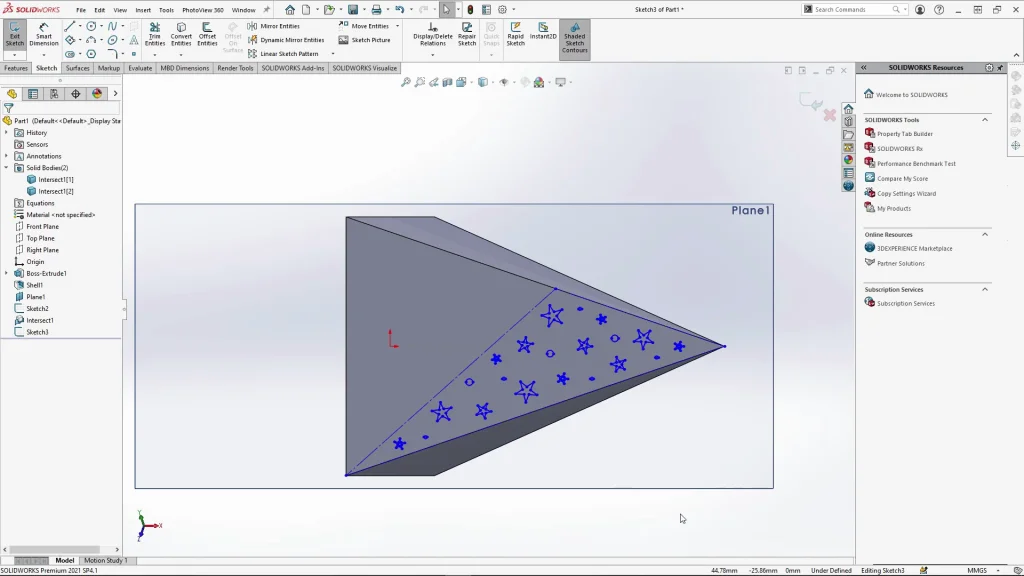1024x576 pixels.
Task: Switch to the Surfaces ribbon tab
Action: coord(77,68)
